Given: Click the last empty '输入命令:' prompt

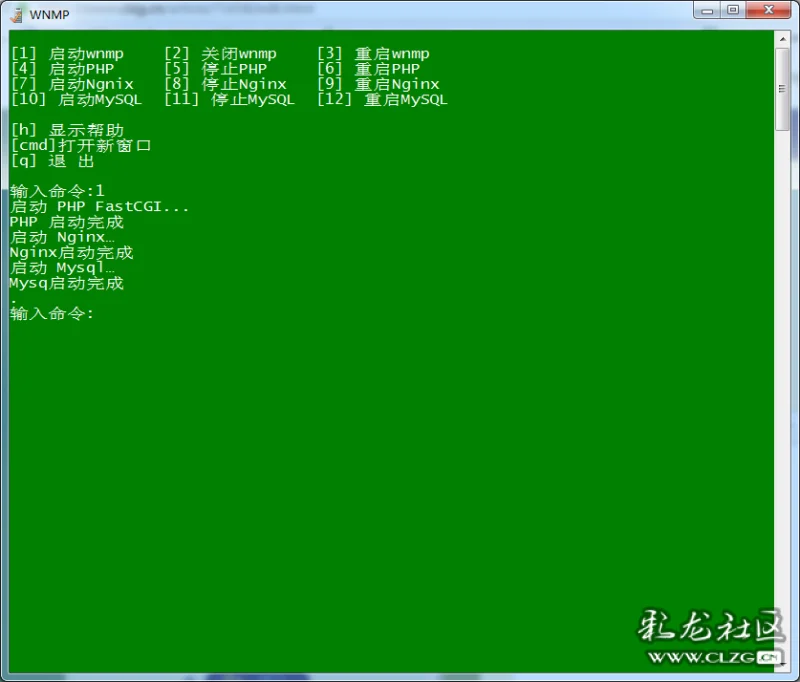Looking at the screenshot, I should (x=52, y=314).
